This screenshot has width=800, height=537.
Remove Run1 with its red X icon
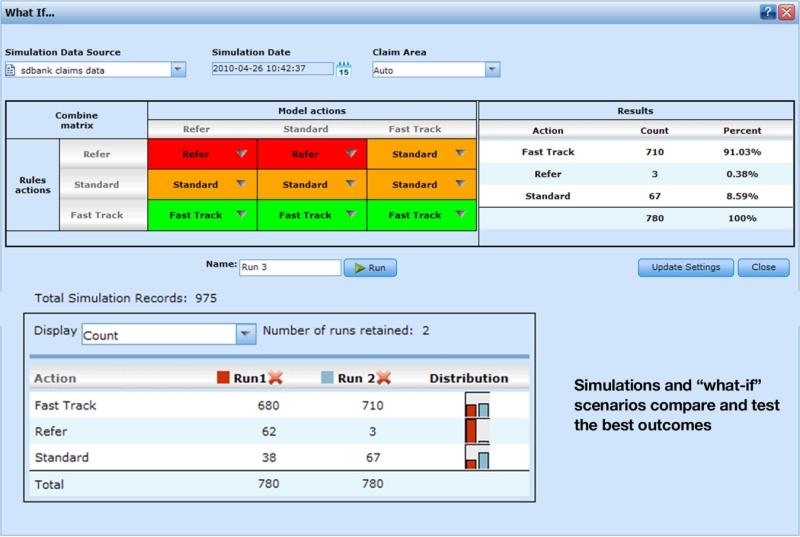(x=276, y=378)
